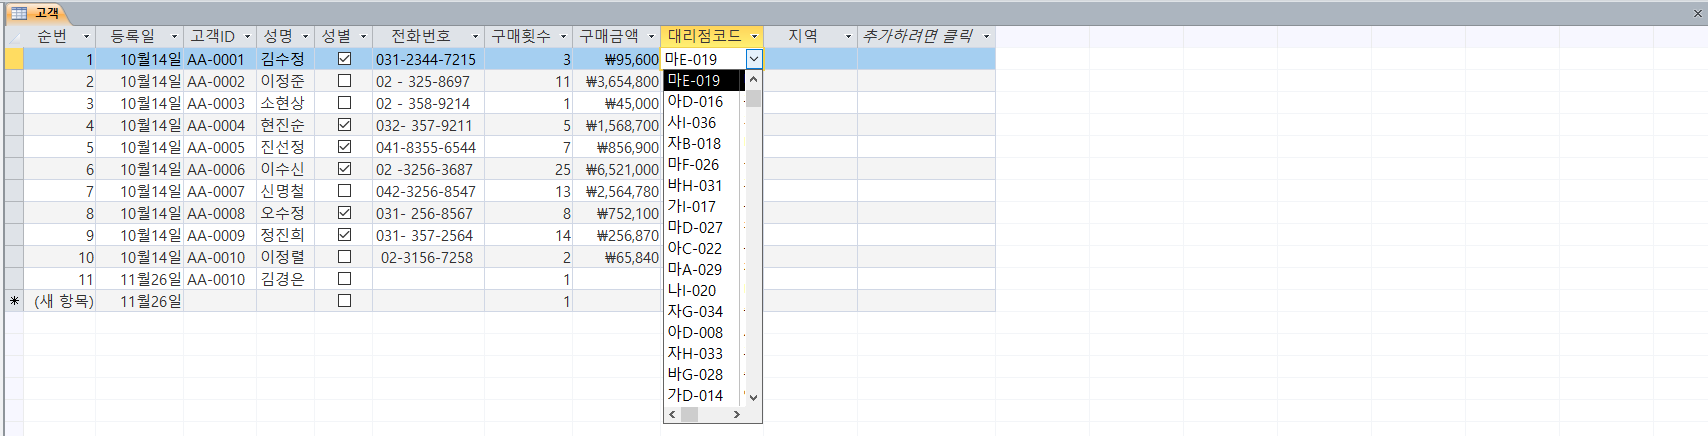1708x436 pixels.
Task: Click the list's scroll left arrow
Action: tap(672, 414)
